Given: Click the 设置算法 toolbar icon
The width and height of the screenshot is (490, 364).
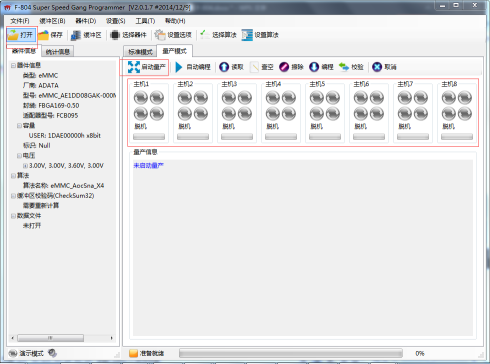Looking at the screenshot, I should (247, 35).
